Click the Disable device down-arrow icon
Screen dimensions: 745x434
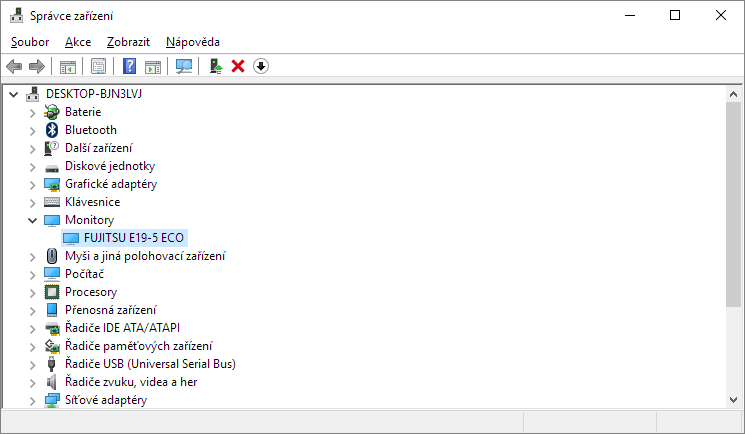click(x=261, y=66)
